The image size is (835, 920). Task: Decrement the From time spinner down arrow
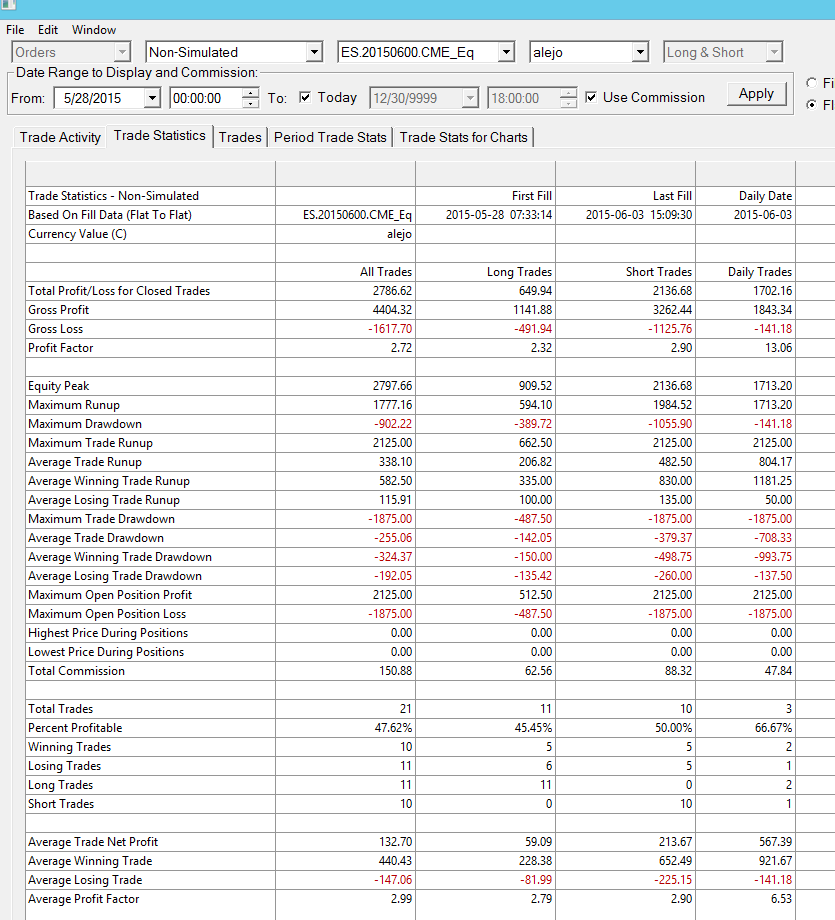251,103
